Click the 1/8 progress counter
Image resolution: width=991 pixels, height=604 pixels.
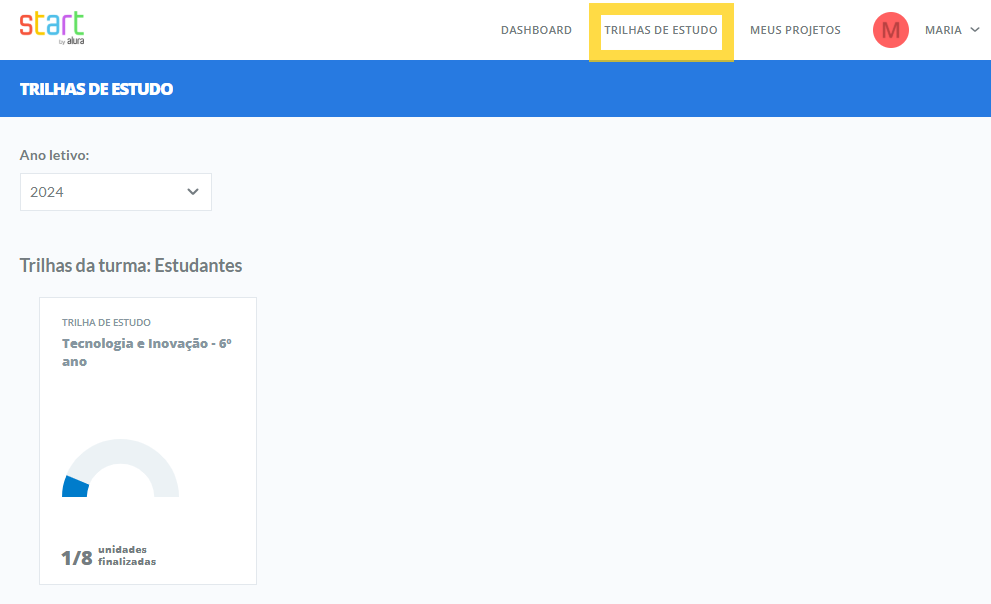click(x=76, y=558)
